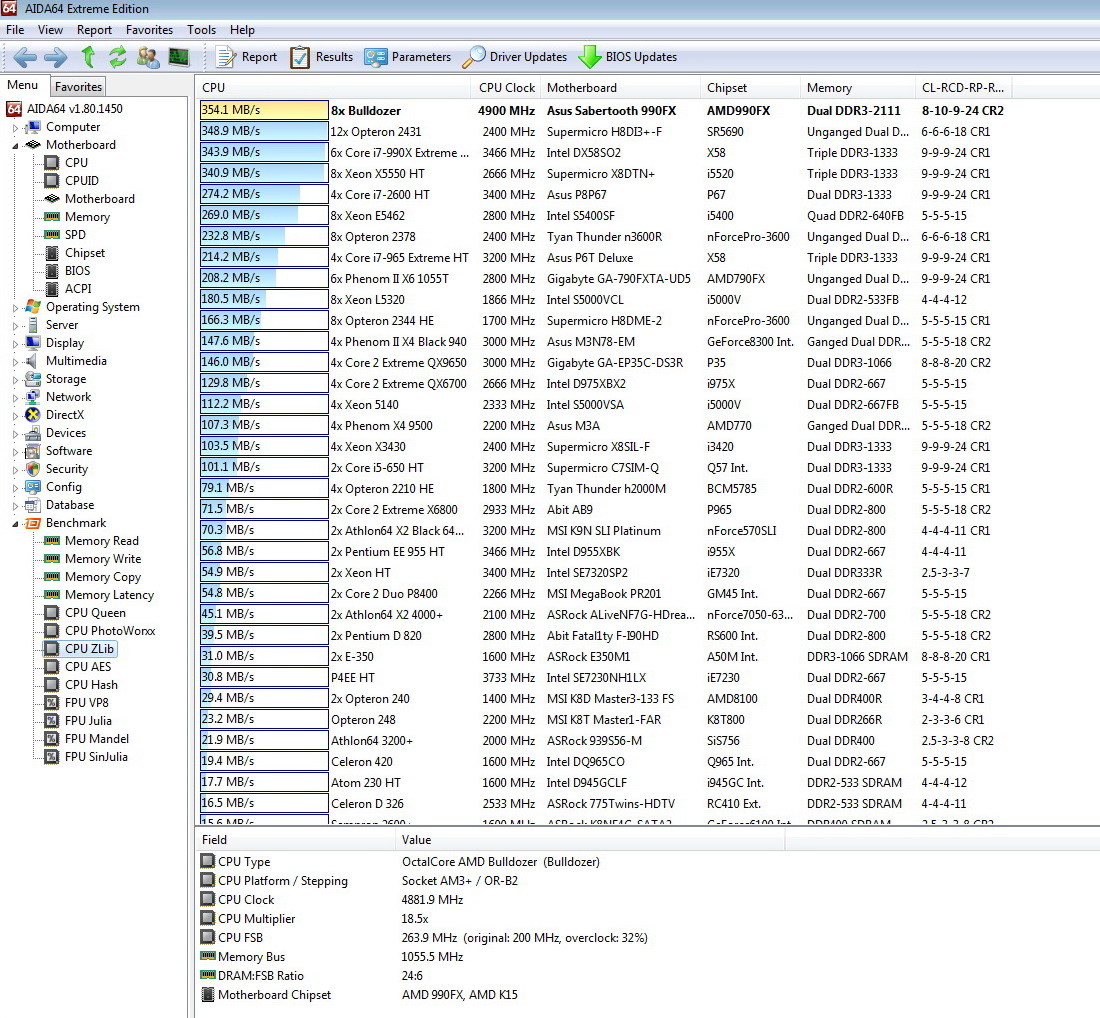Expand the Computer tree node

pos(15,128)
